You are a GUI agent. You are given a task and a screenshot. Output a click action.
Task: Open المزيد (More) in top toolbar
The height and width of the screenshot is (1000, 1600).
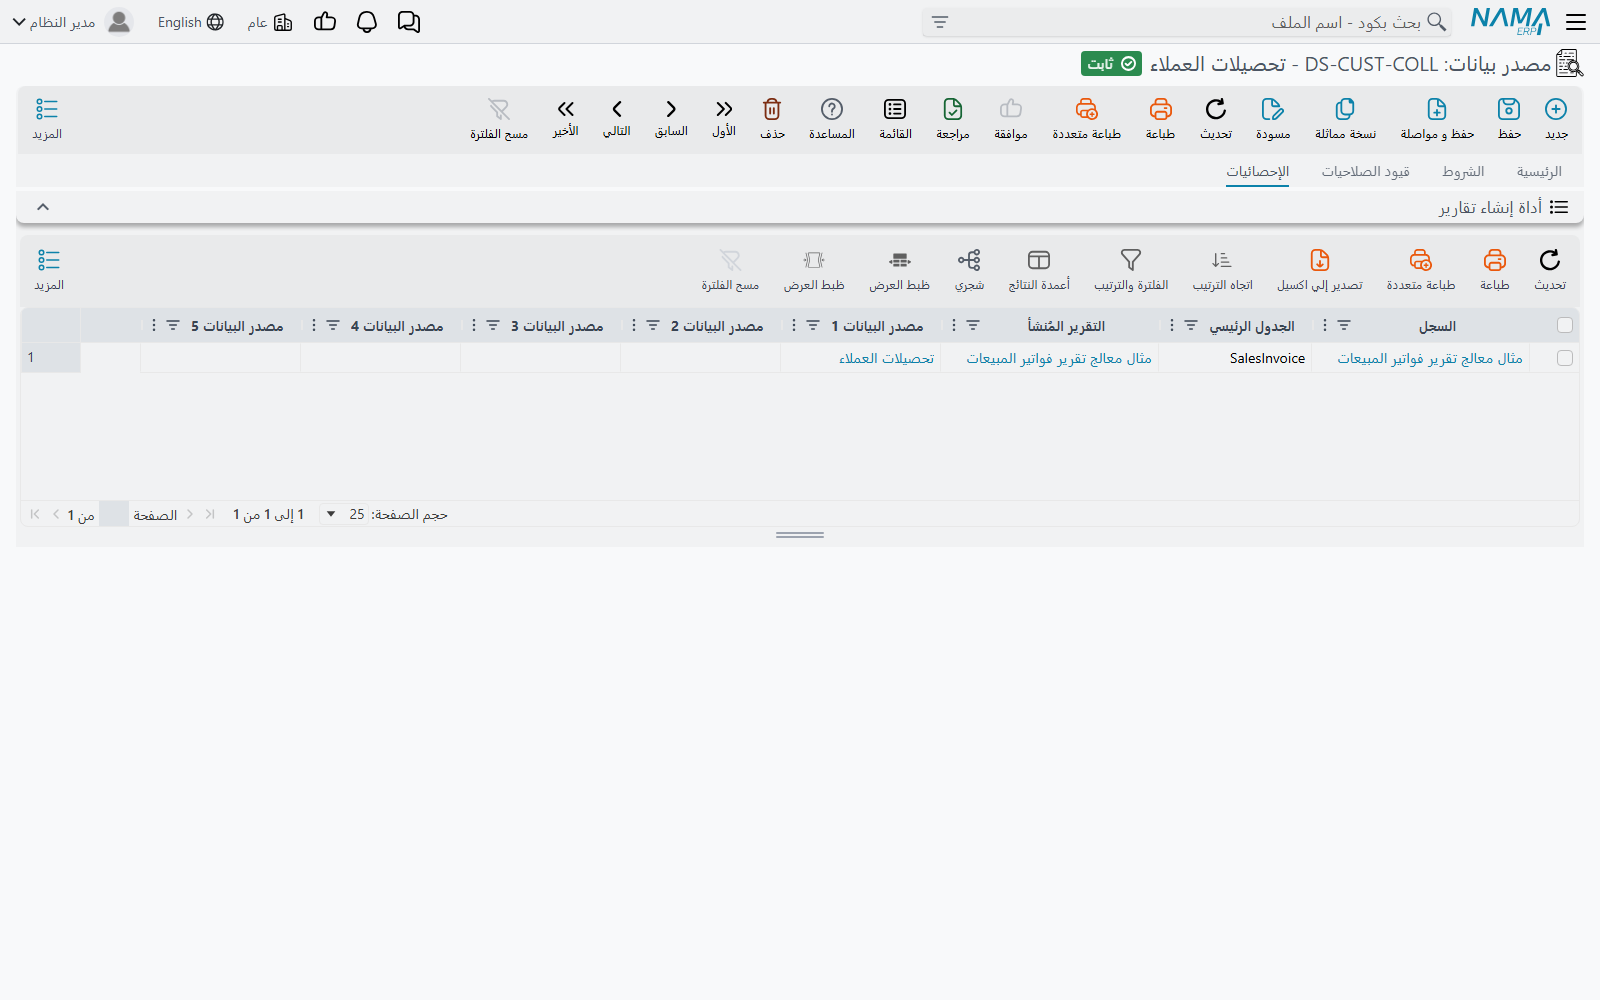[47, 118]
